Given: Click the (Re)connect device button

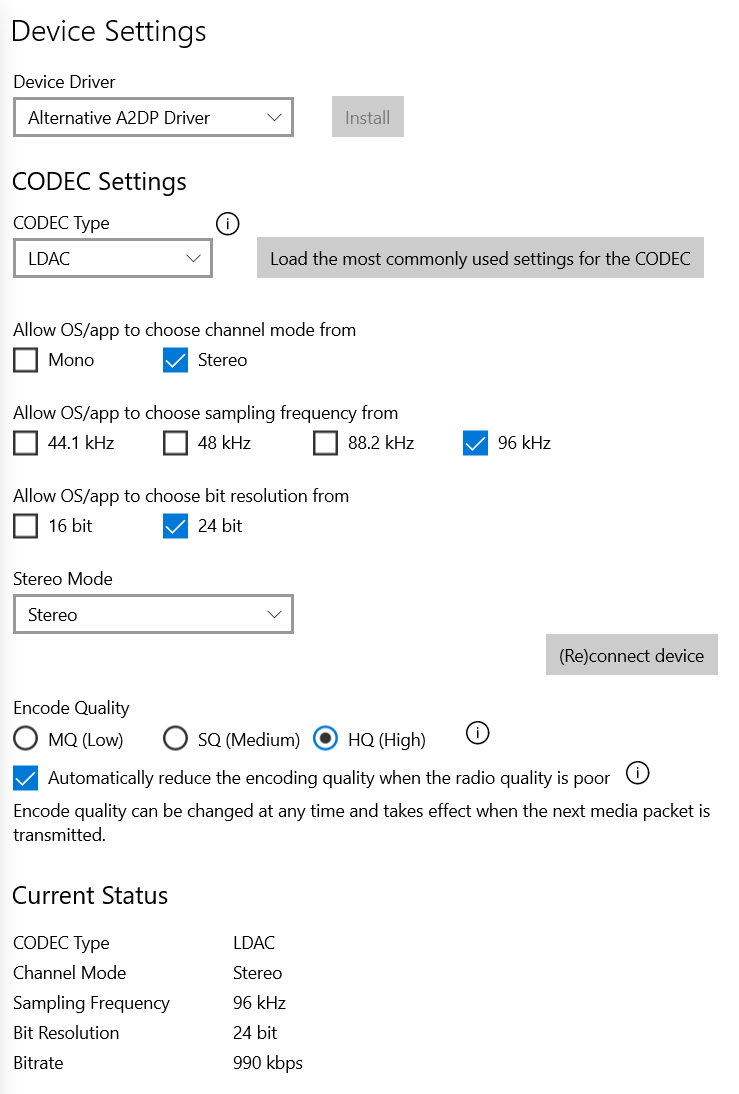Looking at the screenshot, I should pyautogui.click(x=632, y=656).
